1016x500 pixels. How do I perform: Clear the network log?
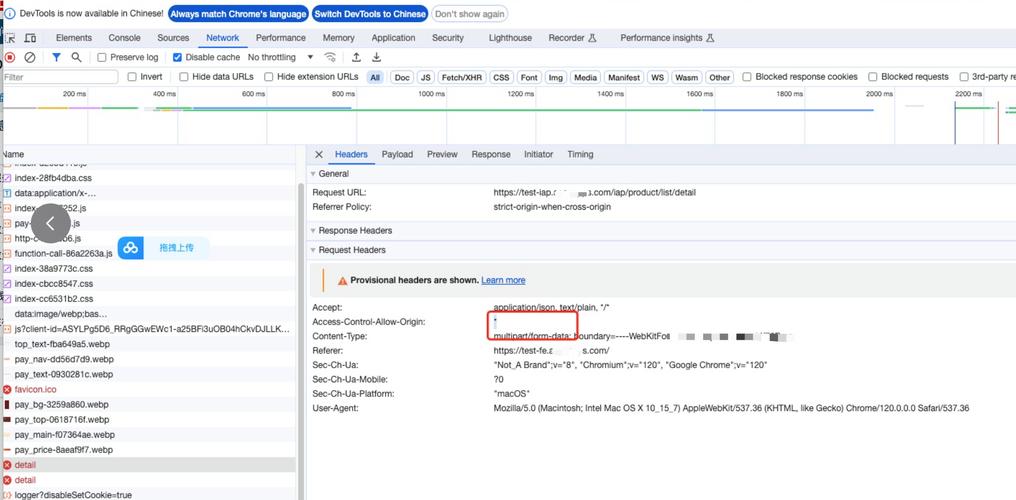[30, 58]
